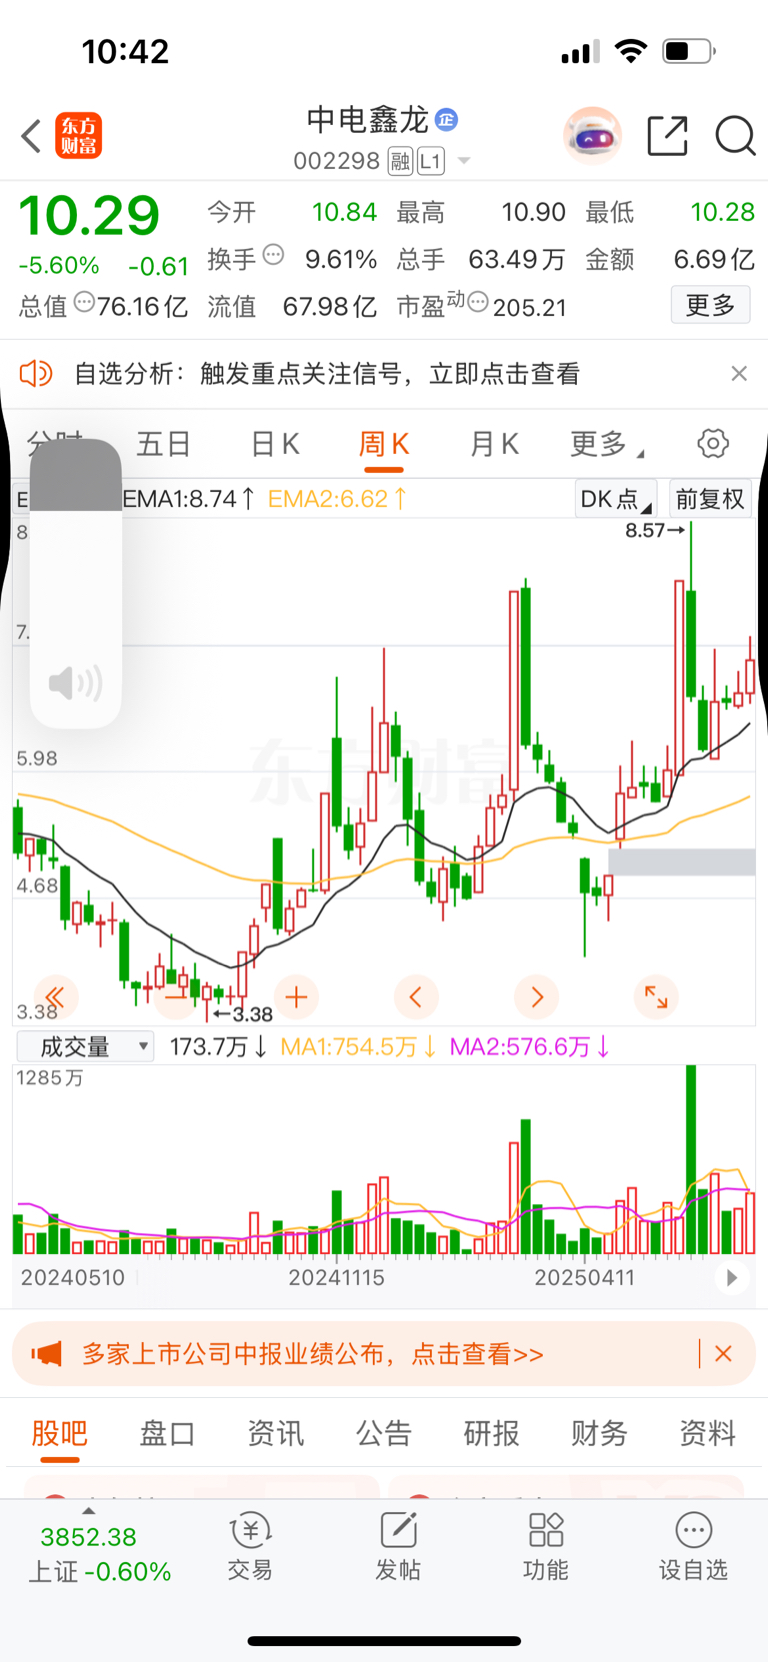Screen dimensions: 768x1663
Task: Dismiss the 自选分析 notice
Action: [x=739, y=373]
